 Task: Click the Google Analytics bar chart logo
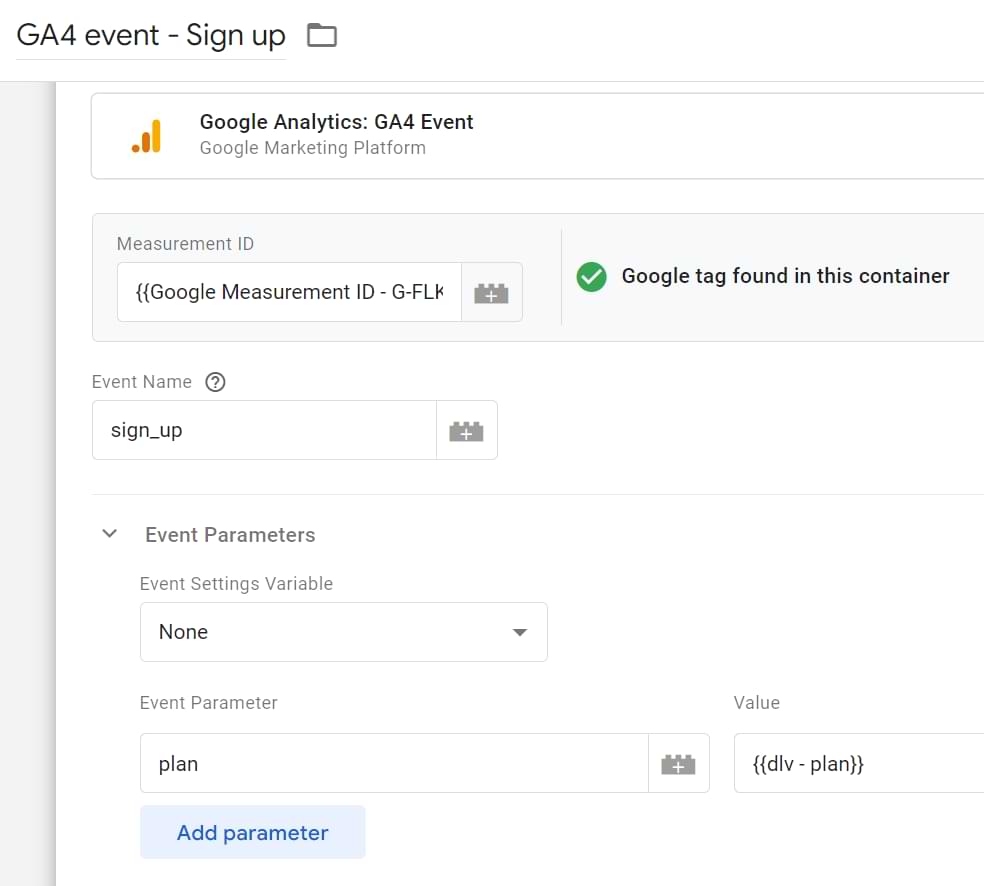click(x=146, y=137)
